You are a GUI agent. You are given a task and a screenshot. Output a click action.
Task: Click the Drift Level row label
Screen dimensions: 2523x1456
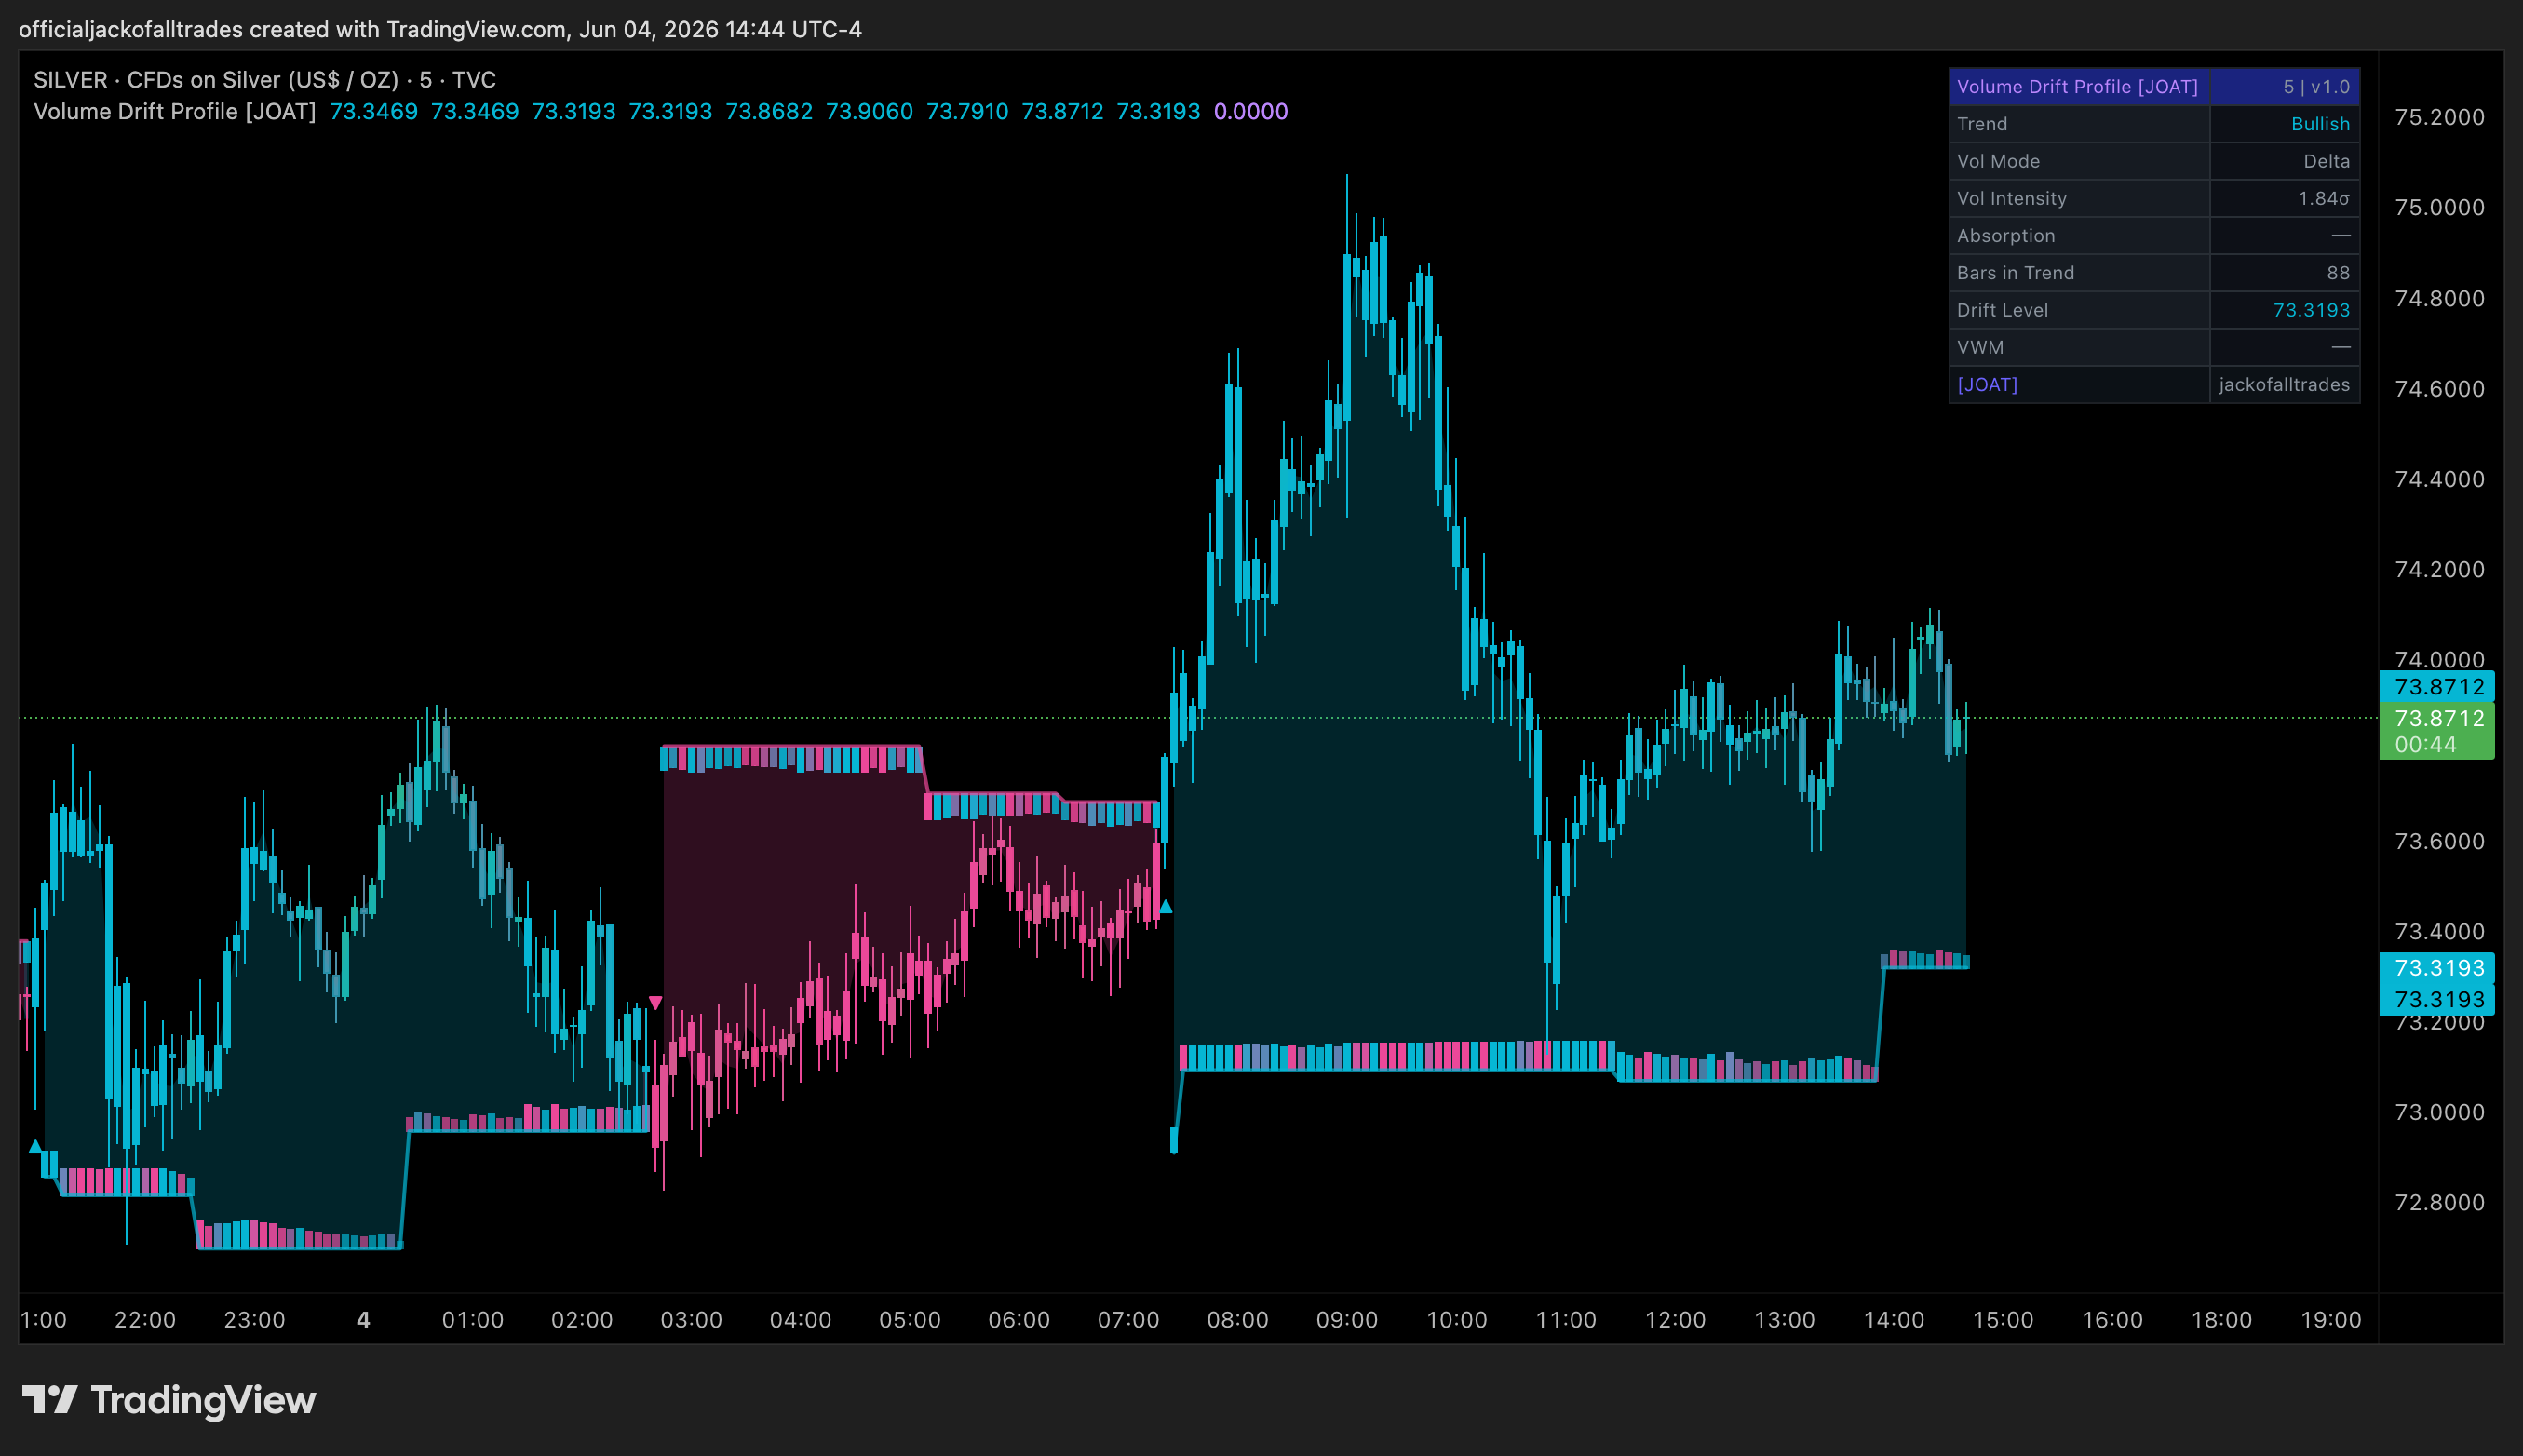pyautogui.click(x=2002, y=310)
